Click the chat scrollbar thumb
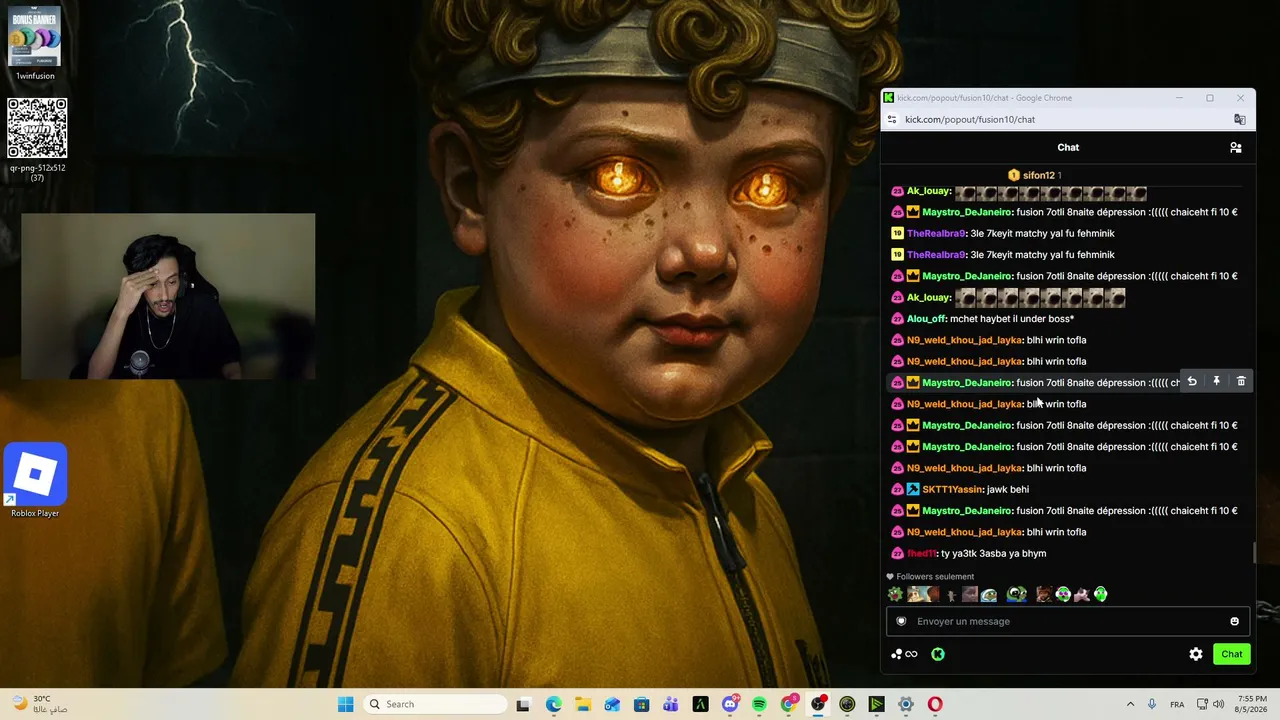This screenshot has height=720, width=1280. 1254,552
